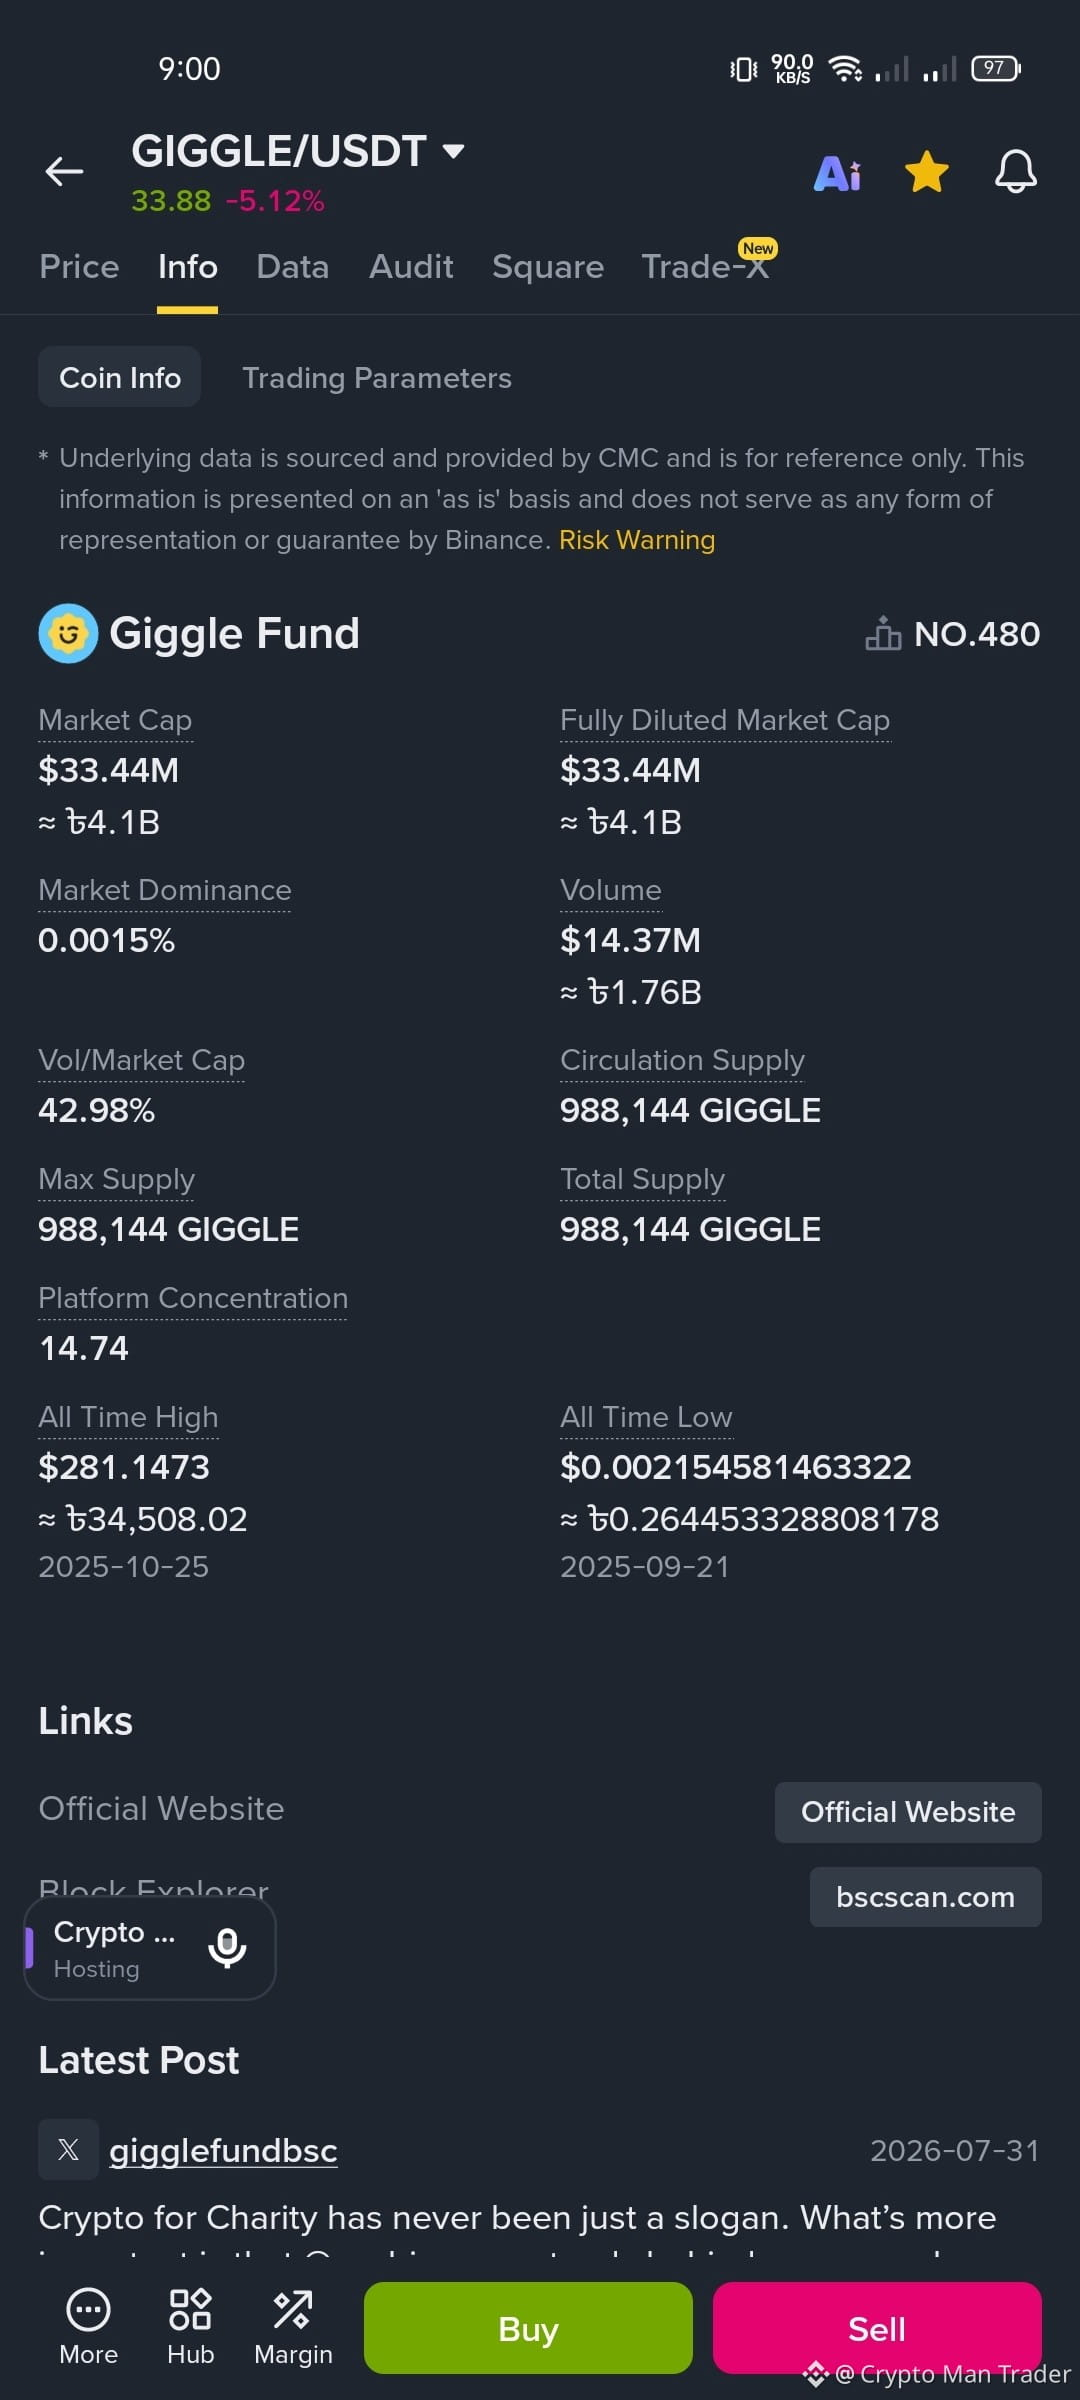Select Trading Parameters sub-tab
Viewport: 1080px width, 2400px height.
point(377,378)
